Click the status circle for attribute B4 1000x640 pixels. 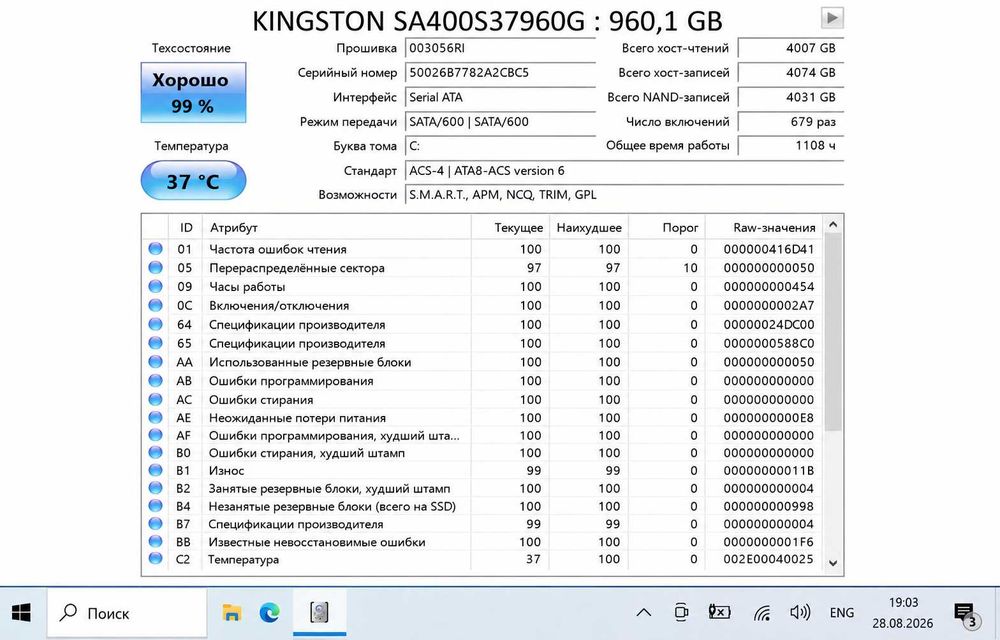click(x=155, y=506)
